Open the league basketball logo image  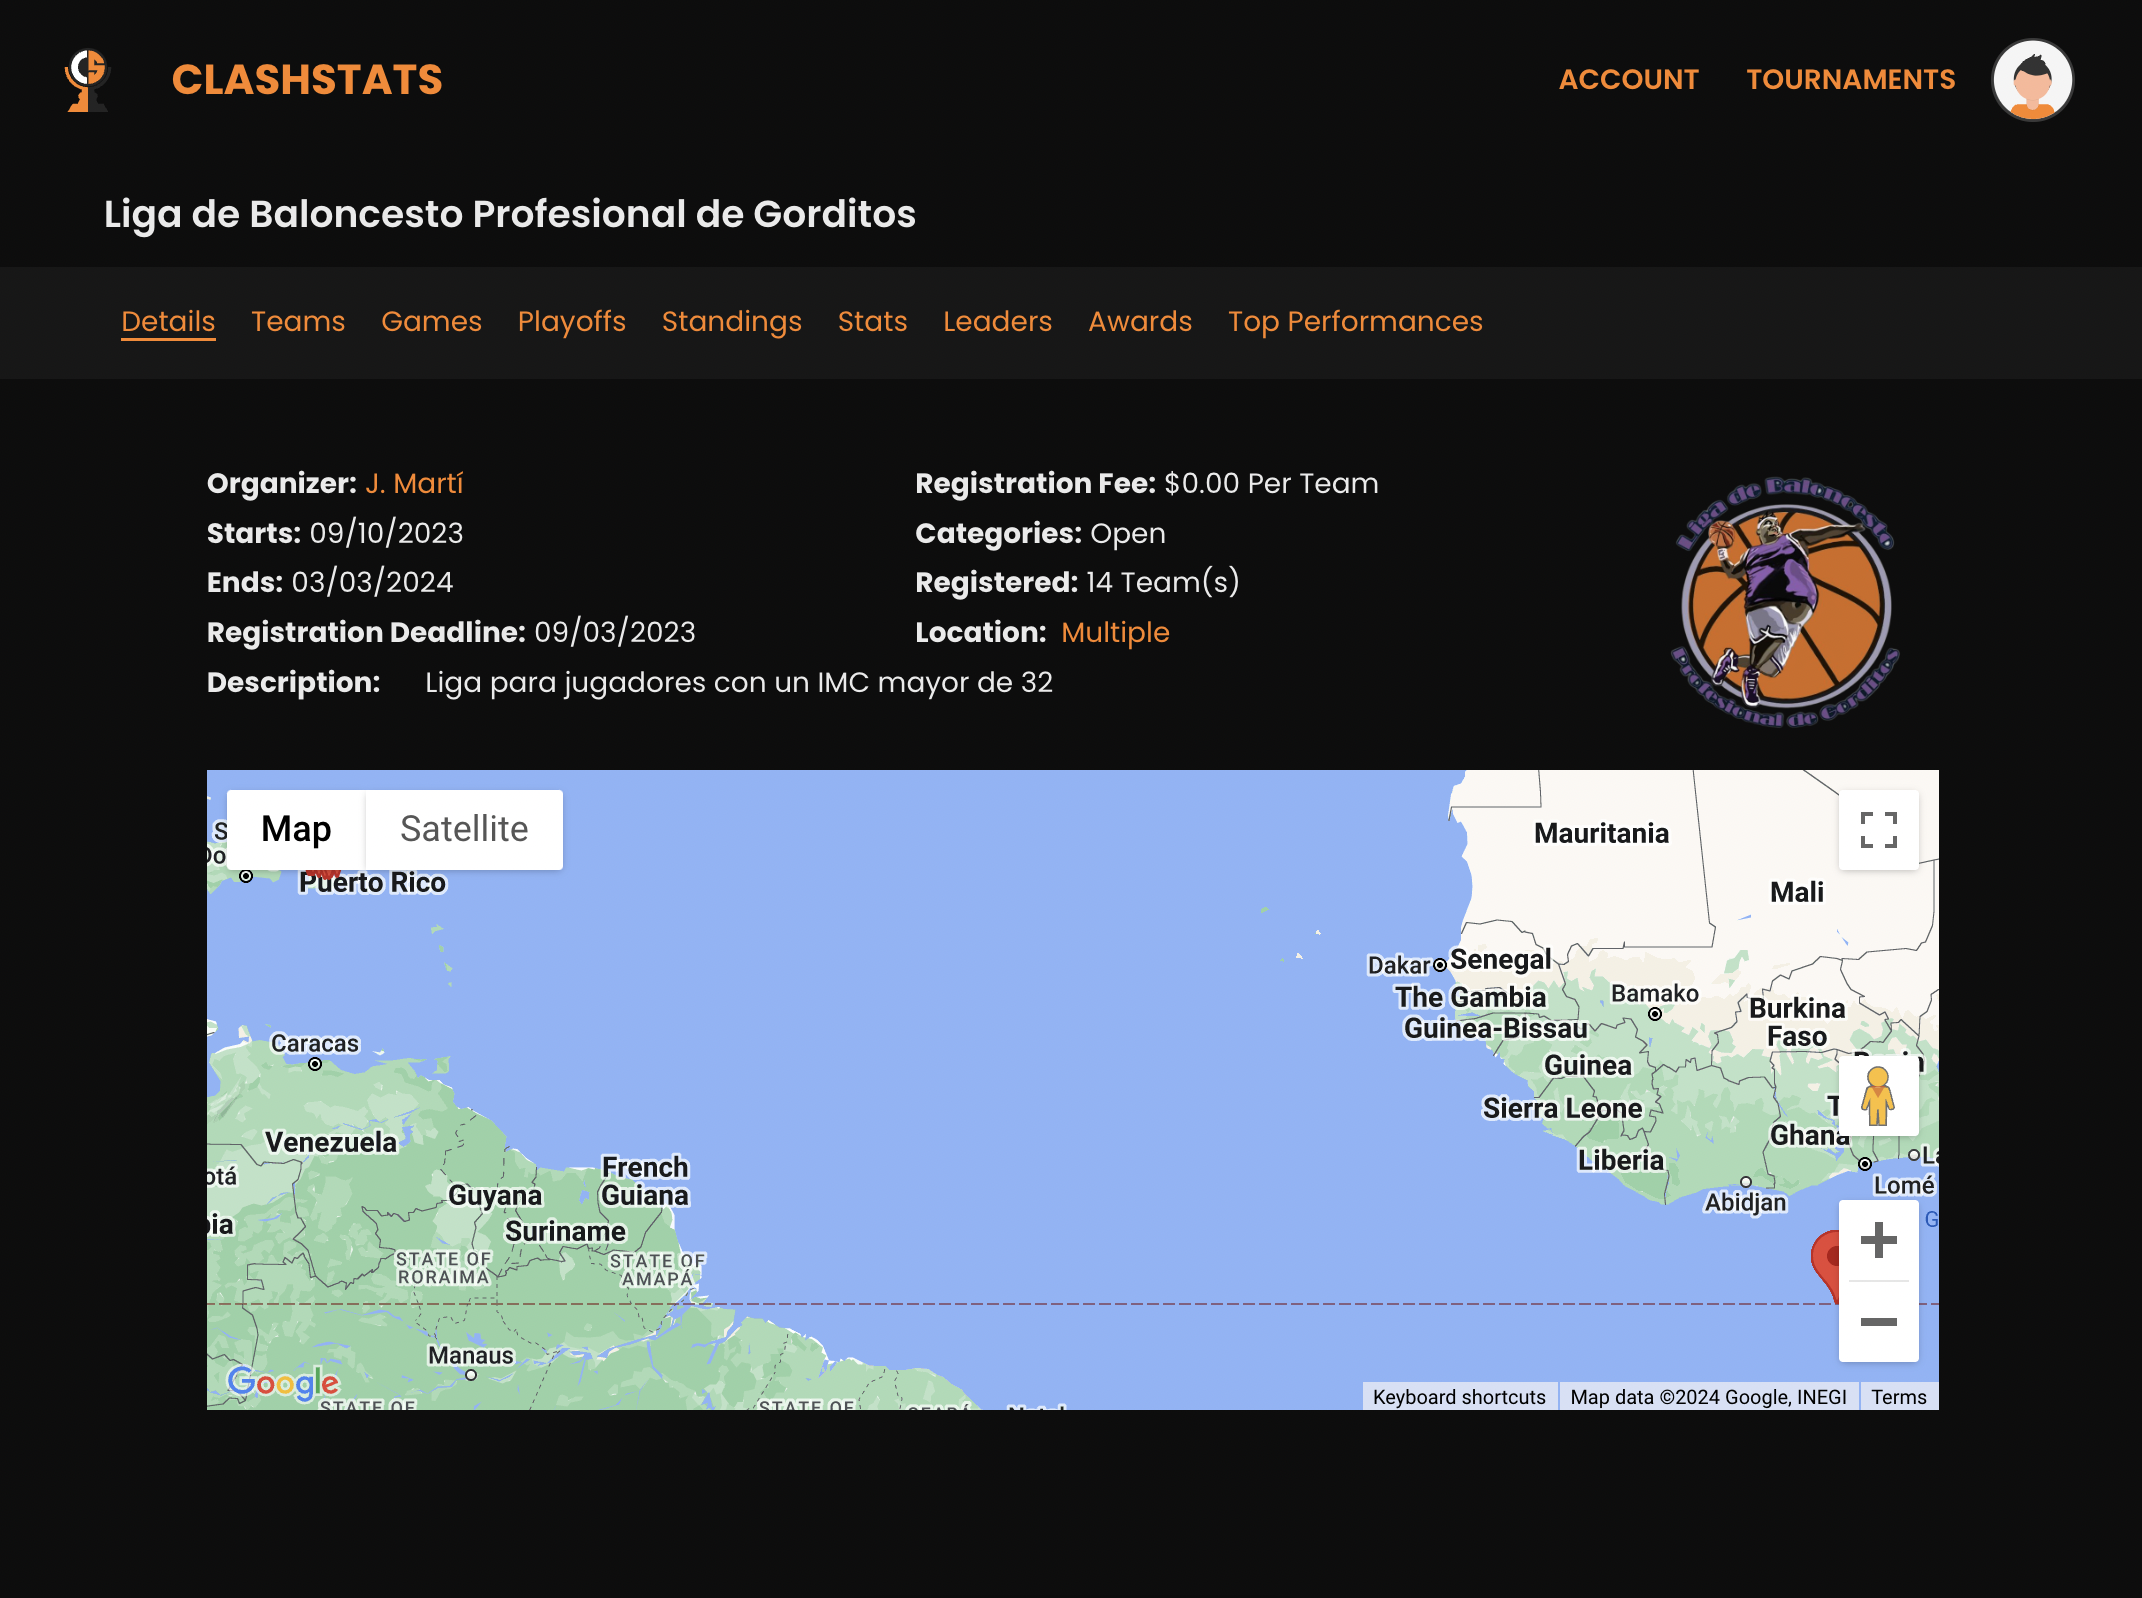click(x=1785, y=603)
